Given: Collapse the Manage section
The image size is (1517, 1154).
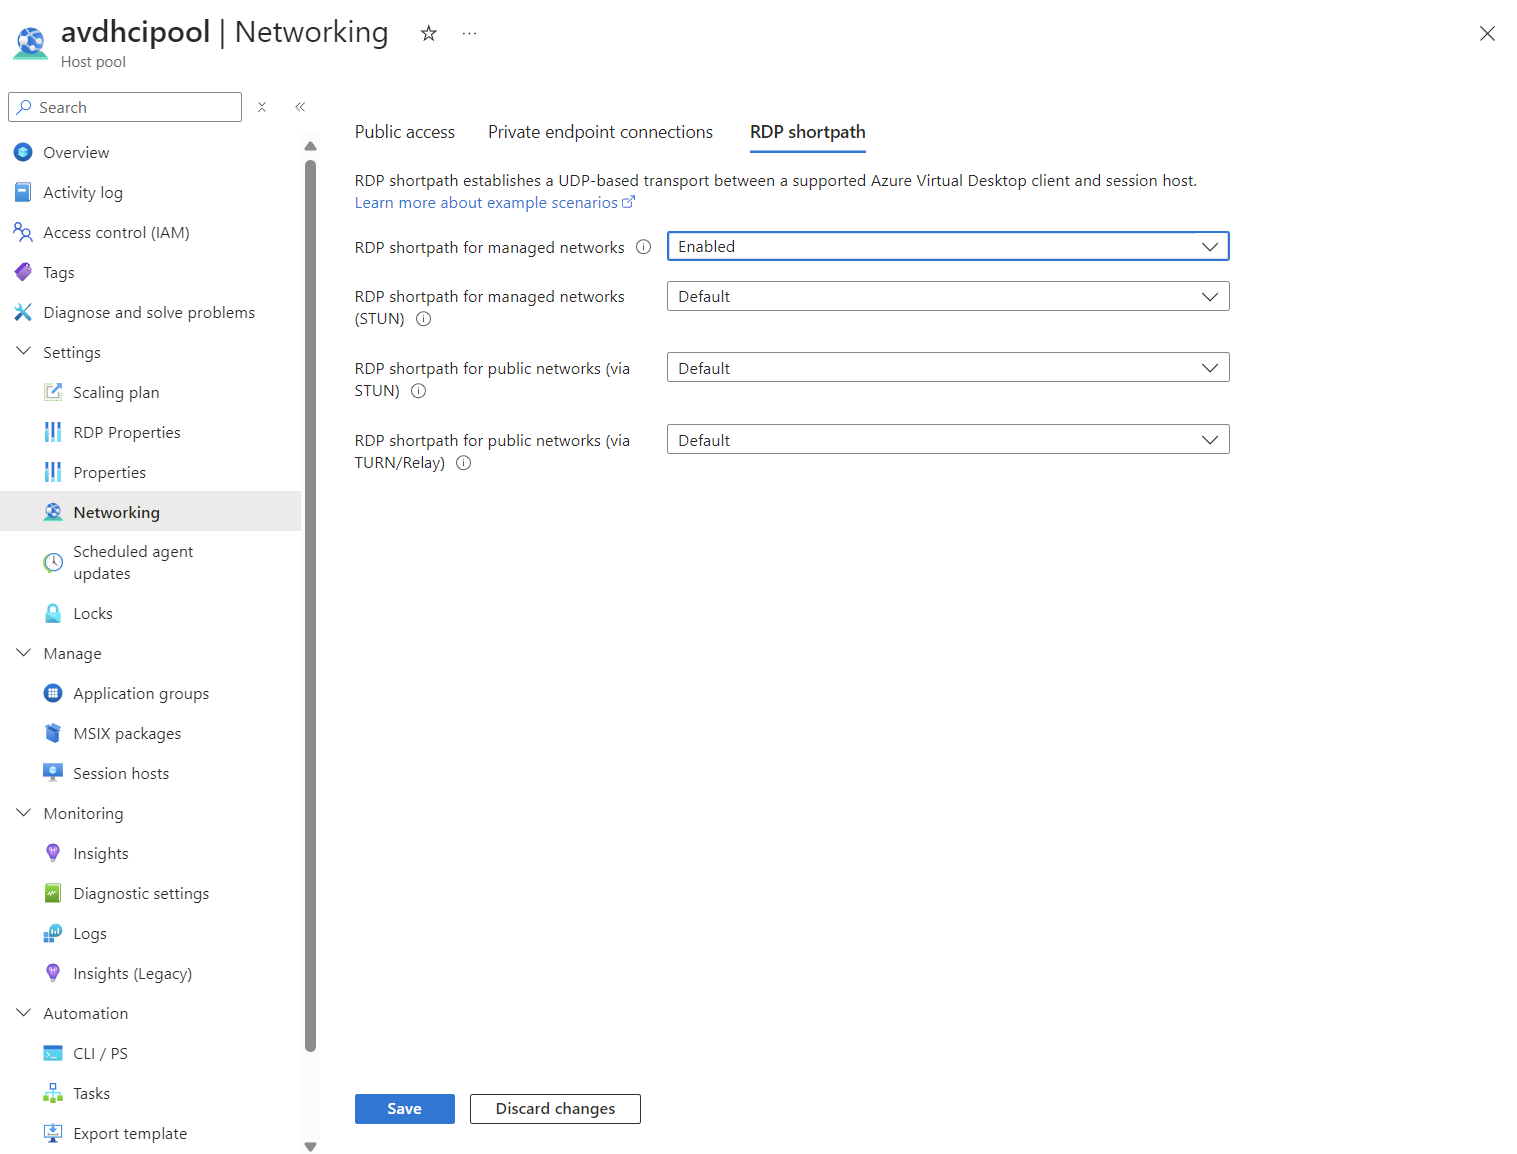Looking at the screenshot, I should tap(24, 653).
